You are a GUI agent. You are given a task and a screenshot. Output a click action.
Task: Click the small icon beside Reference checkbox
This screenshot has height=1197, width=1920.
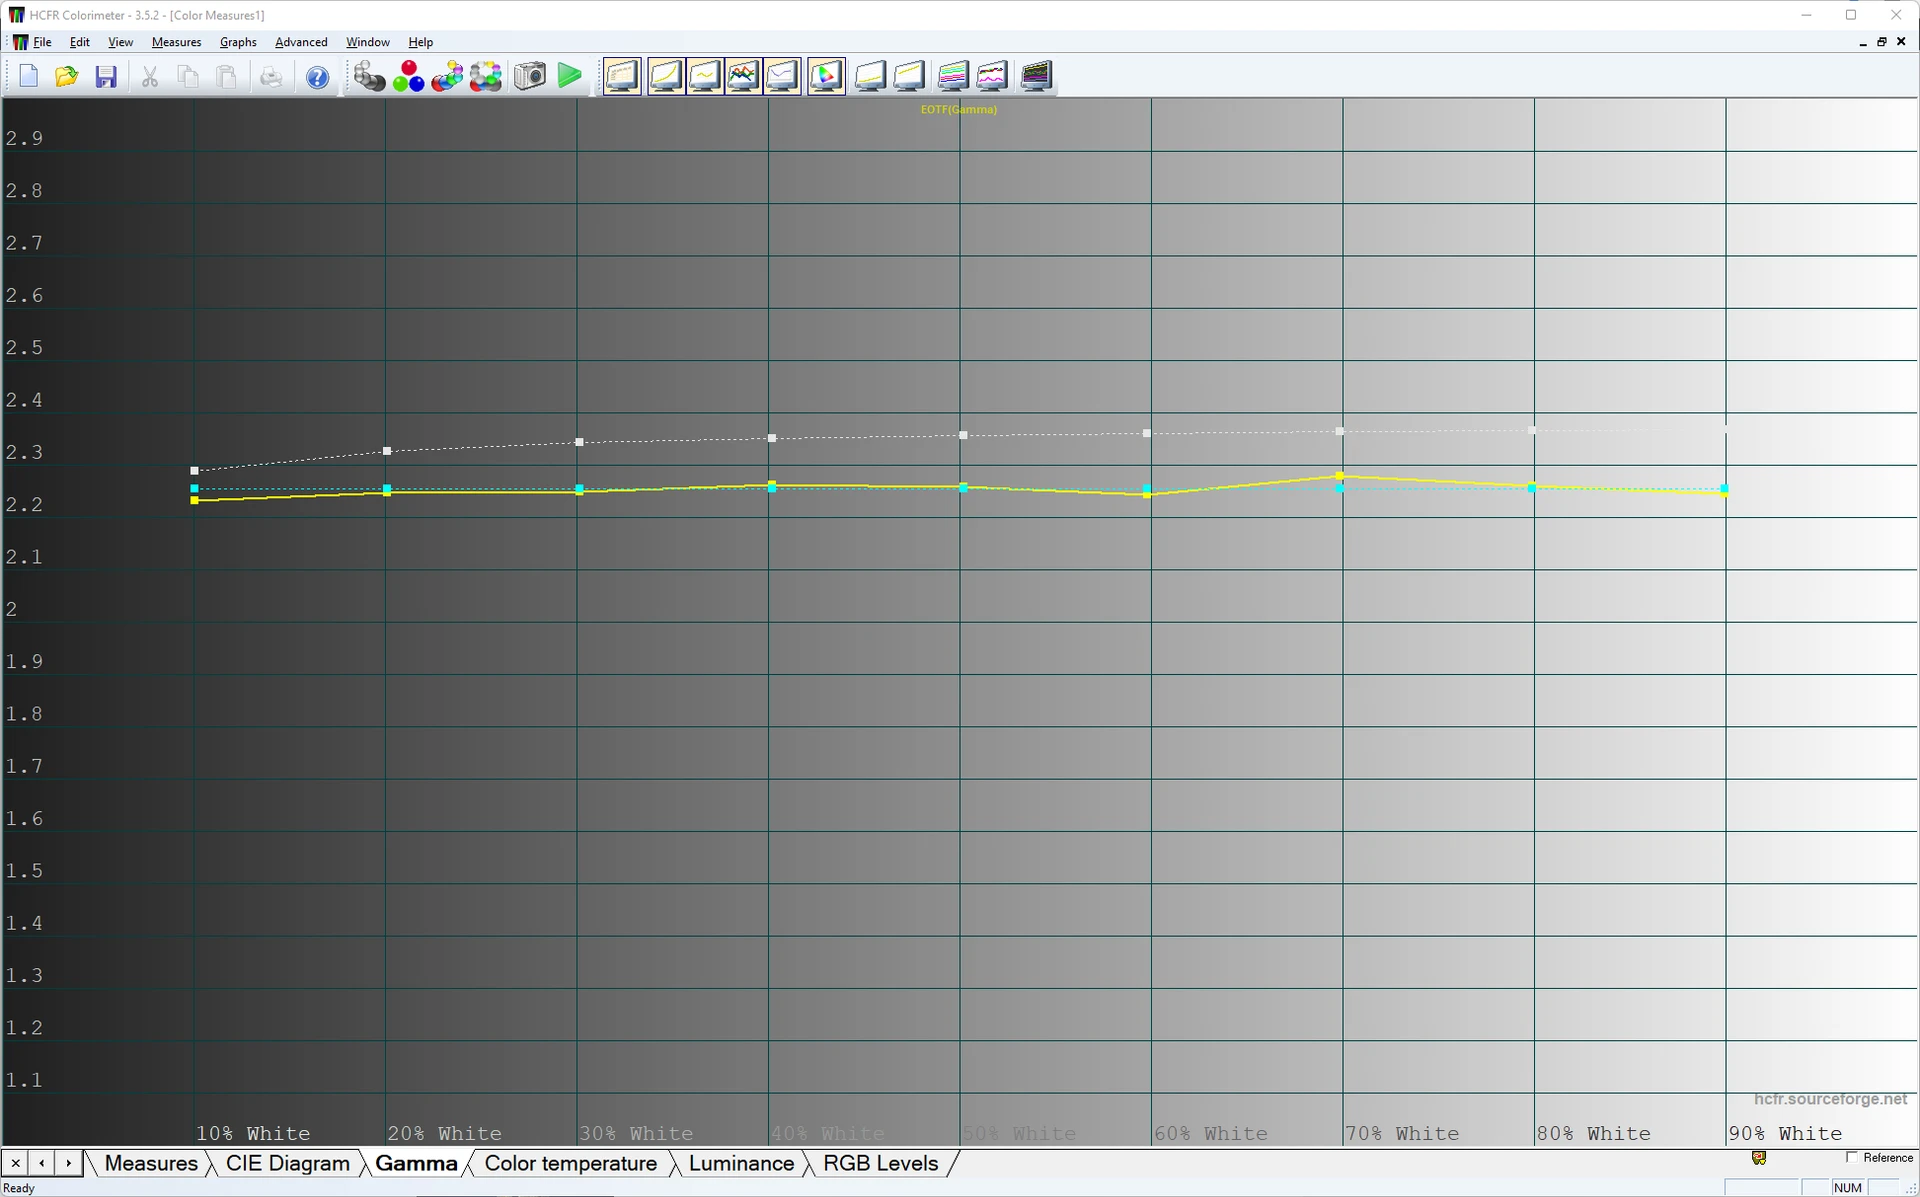1759,1158
